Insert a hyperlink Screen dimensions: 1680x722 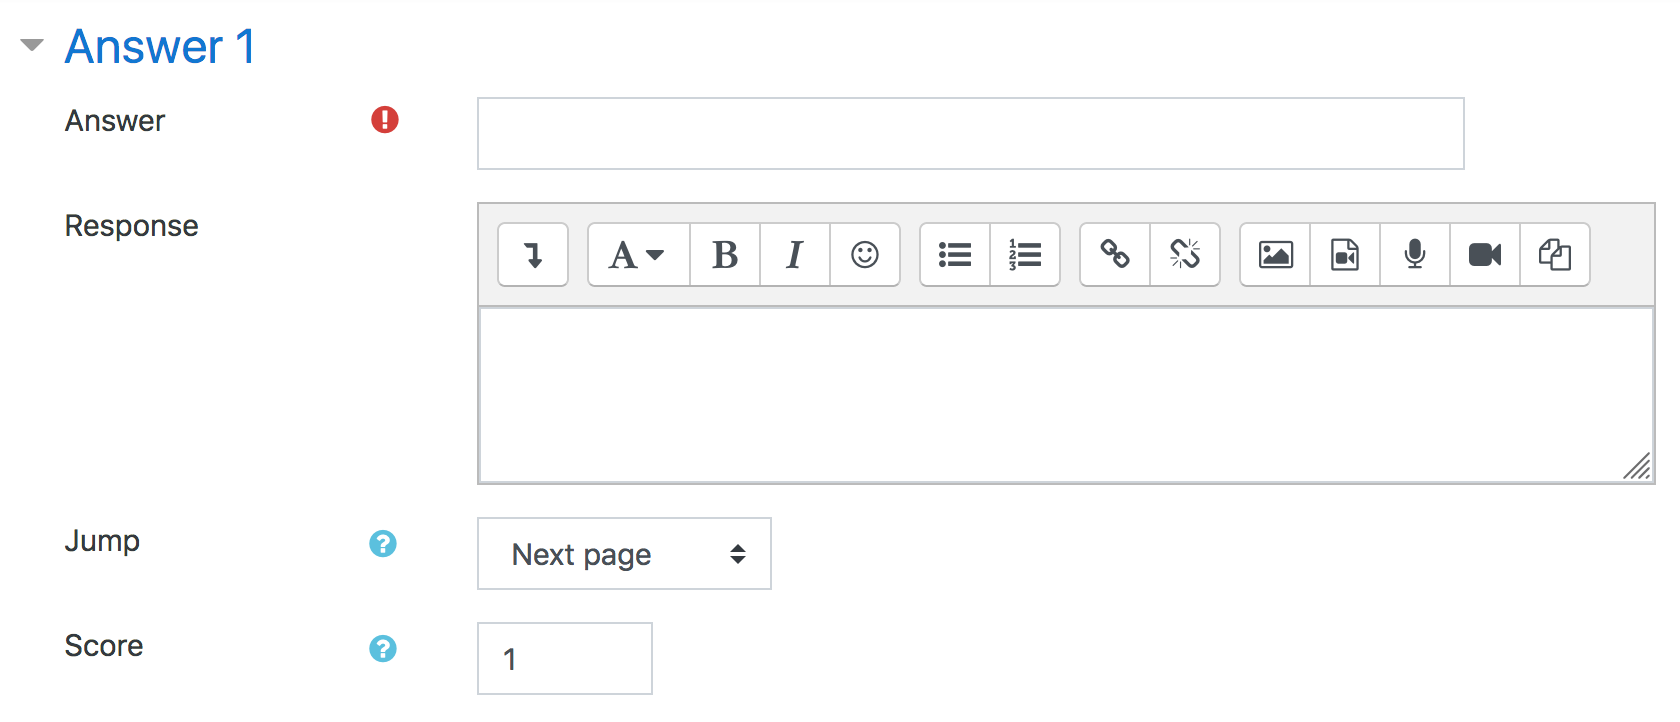click(x=1115, y=255)
